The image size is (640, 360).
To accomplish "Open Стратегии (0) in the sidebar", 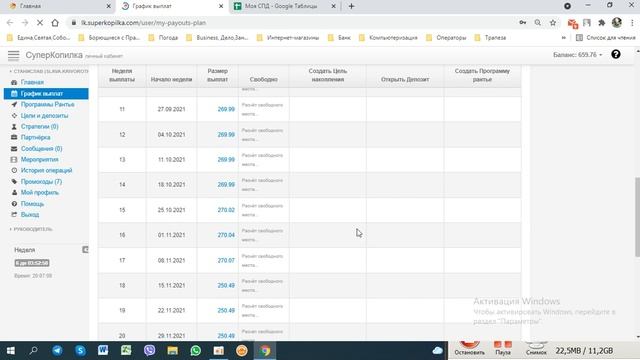I will click(39, 127).
